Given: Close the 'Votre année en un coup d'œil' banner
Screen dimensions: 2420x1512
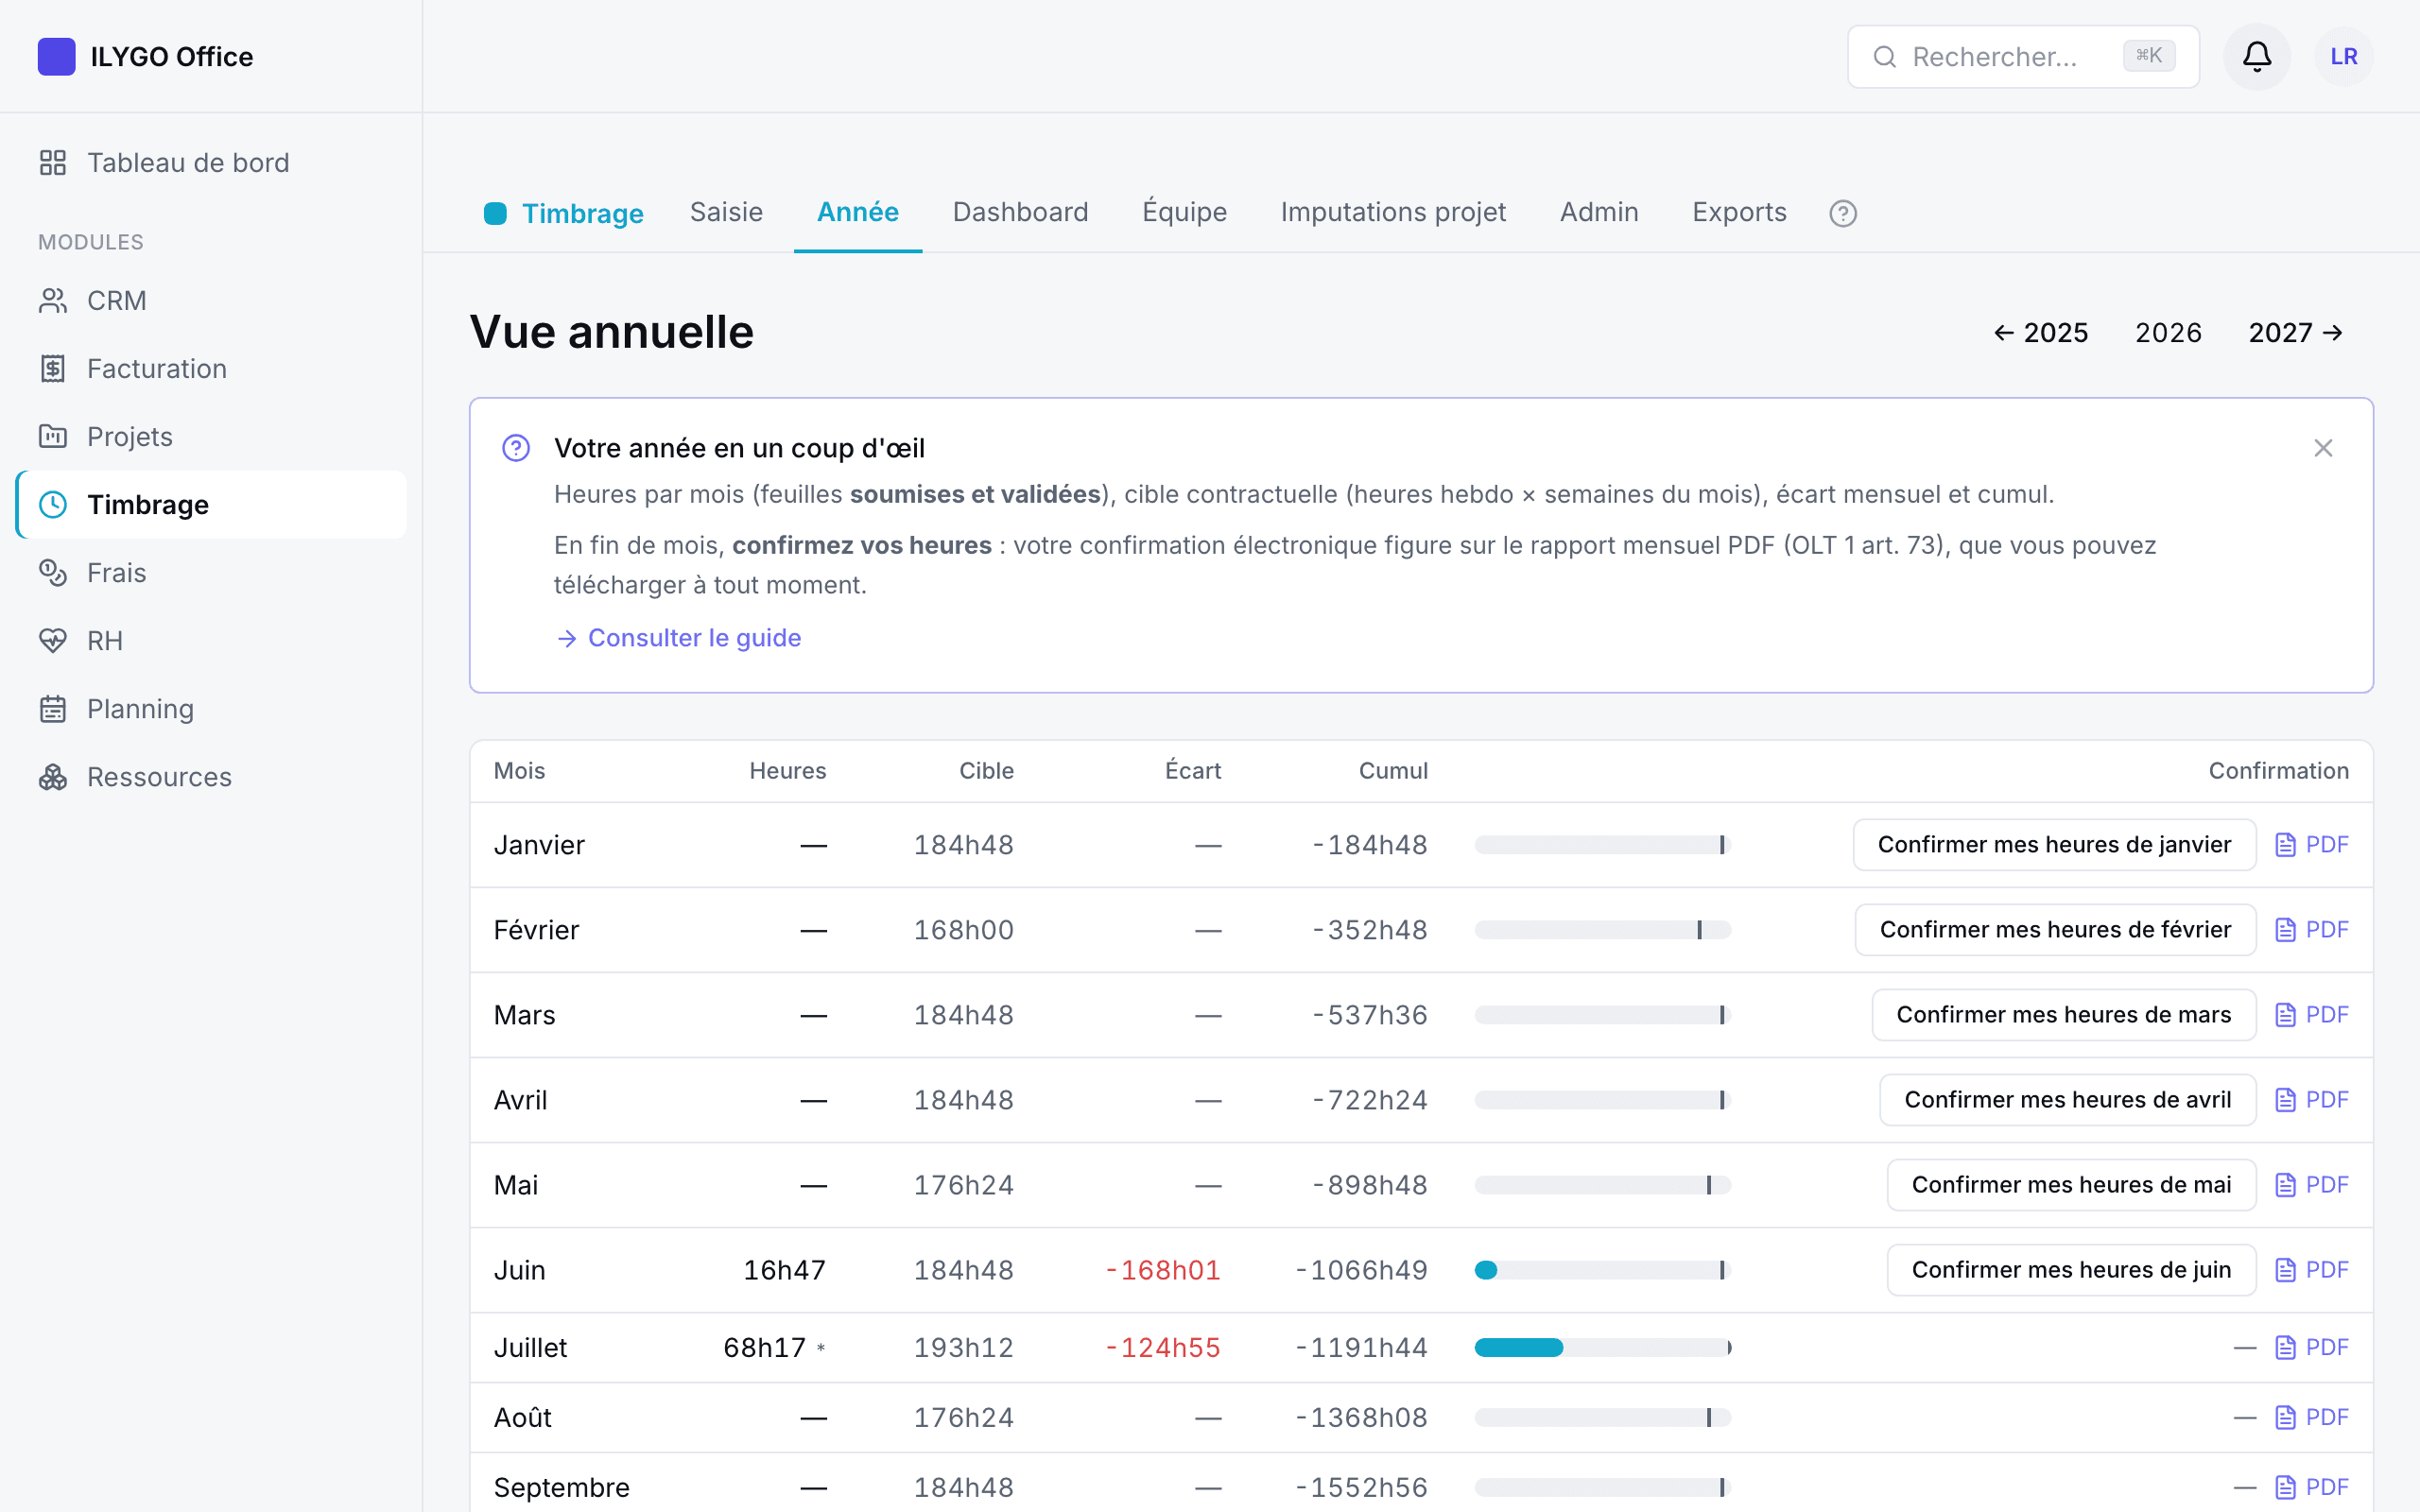Looking at the screenshot, I should [2323, 448].
